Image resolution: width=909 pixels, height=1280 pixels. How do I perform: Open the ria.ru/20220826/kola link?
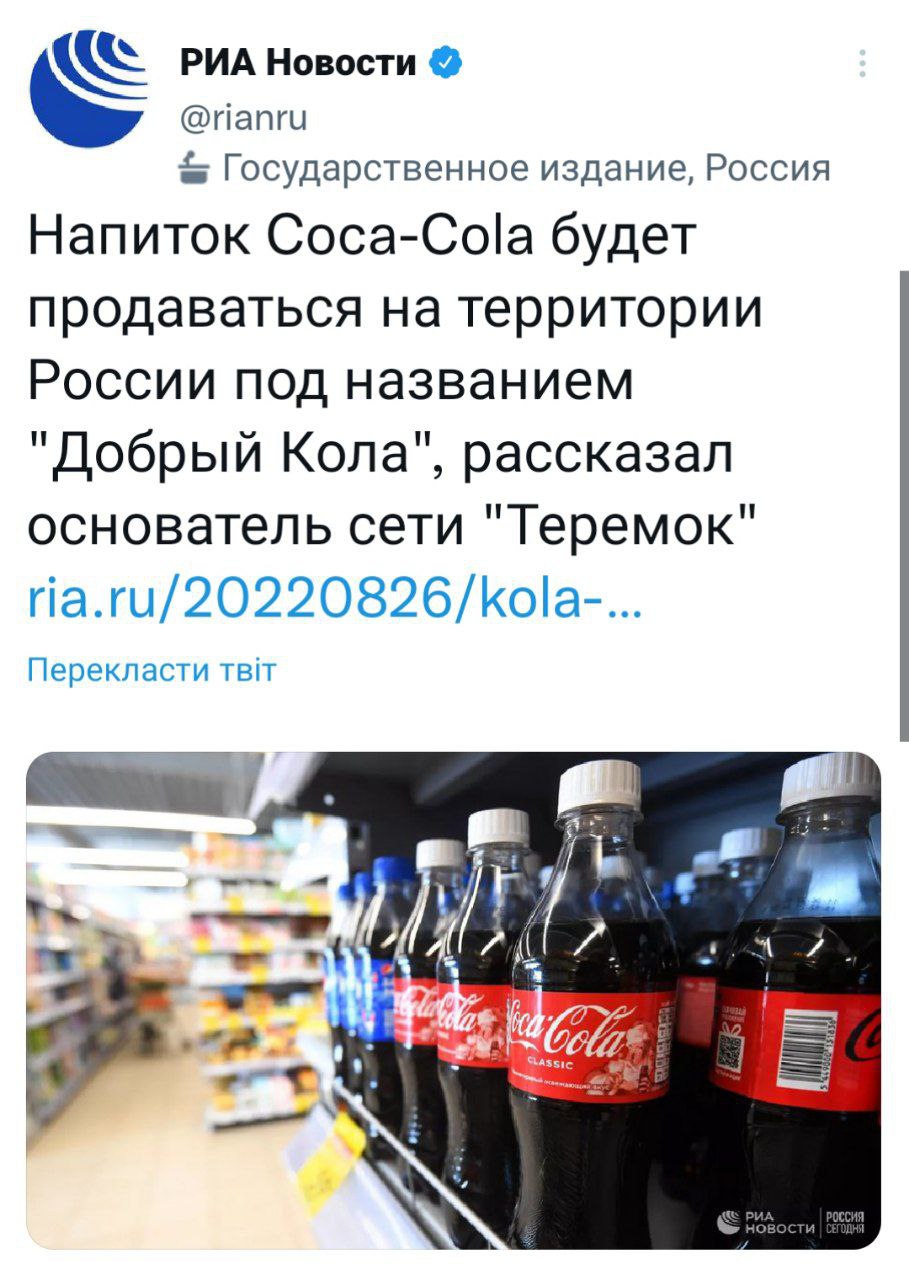pos(337,601)
